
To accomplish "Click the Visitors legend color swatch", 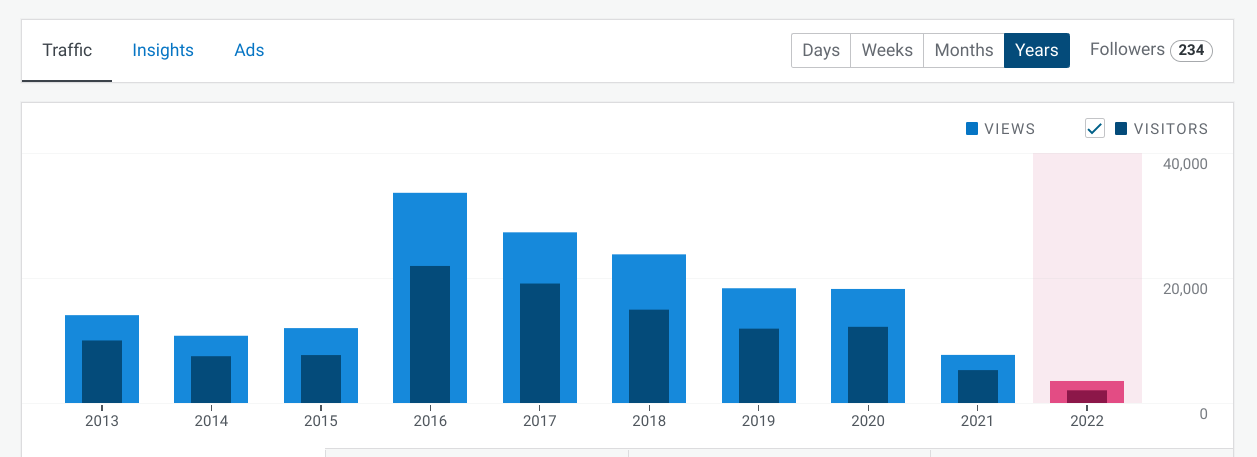I will coord(1121,129).
